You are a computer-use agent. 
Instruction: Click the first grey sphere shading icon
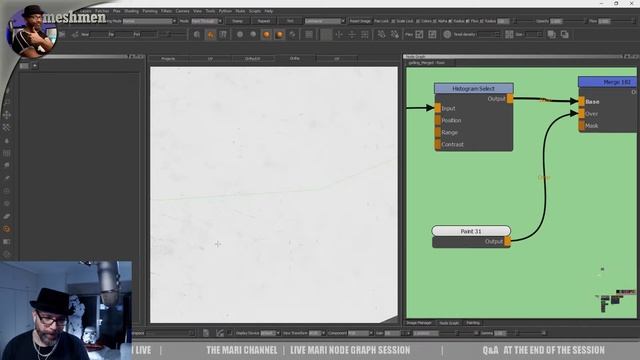pos(240,35)
